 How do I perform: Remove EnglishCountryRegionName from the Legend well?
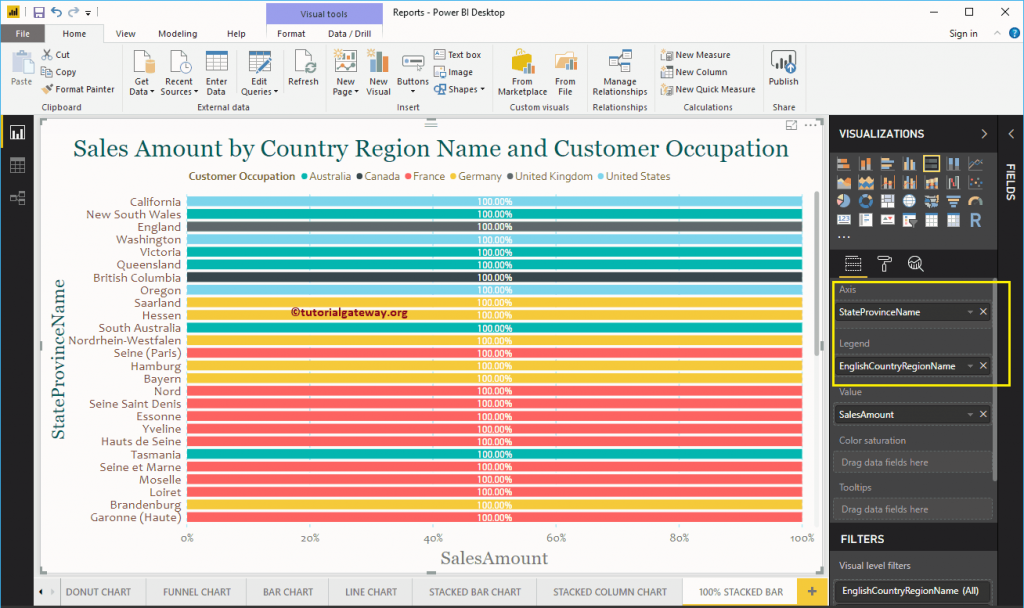(x=982, y=365)
